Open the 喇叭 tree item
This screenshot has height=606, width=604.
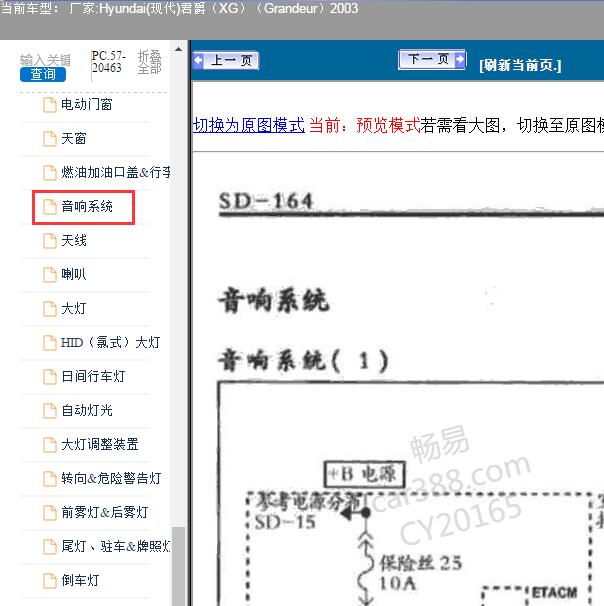pos(73,274)
